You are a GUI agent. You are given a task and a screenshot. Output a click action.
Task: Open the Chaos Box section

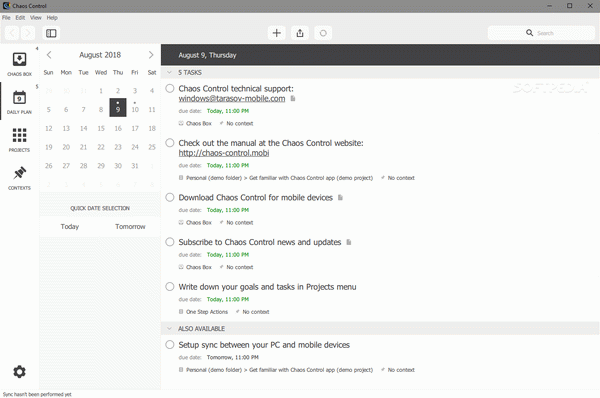point(19,64)
